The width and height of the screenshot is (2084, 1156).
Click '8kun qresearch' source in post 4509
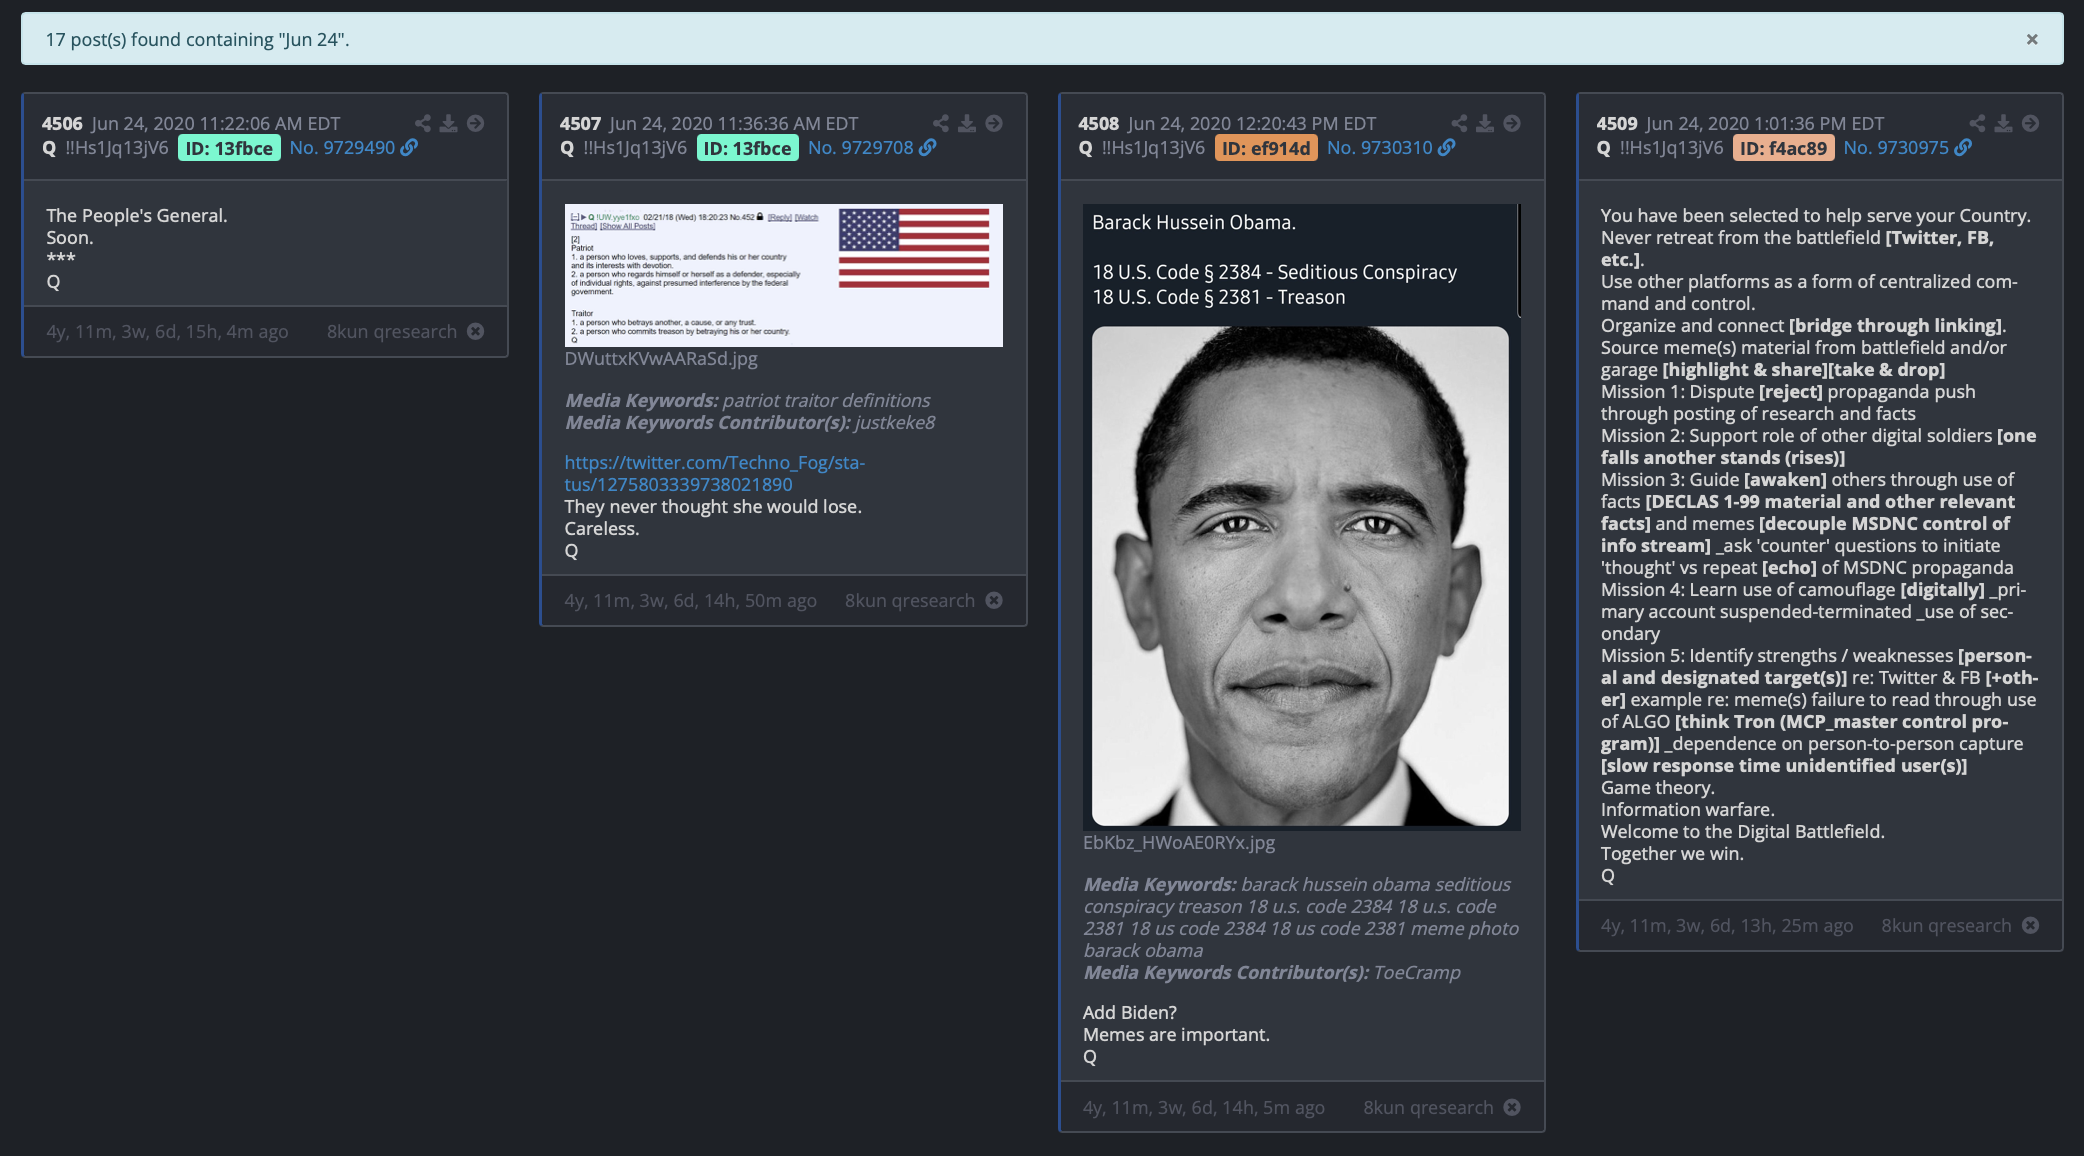[1946, 925]
